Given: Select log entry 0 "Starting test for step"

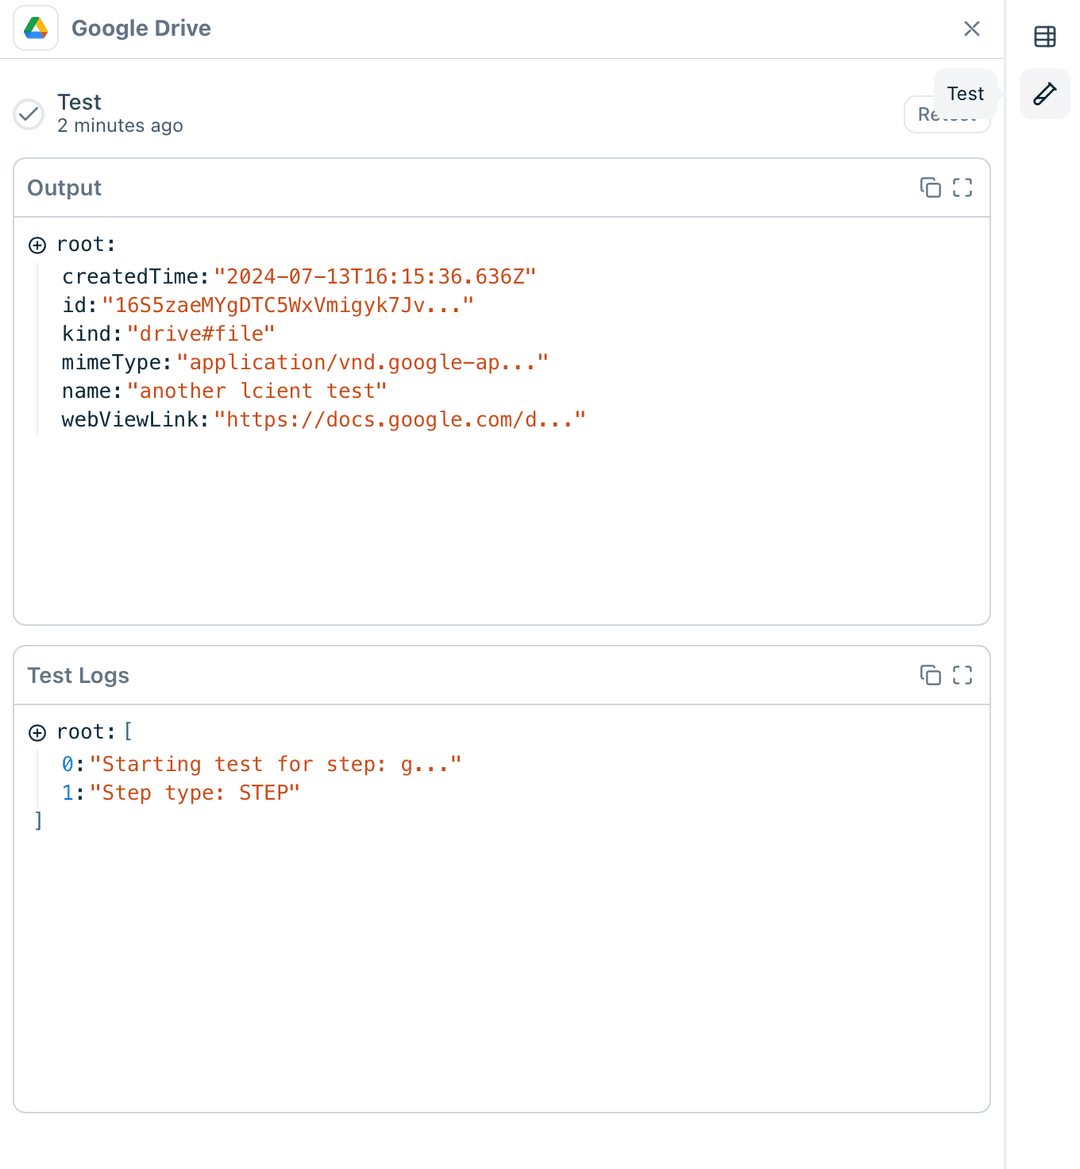Looking at the screenshot, I should click(x=275, y=765).
